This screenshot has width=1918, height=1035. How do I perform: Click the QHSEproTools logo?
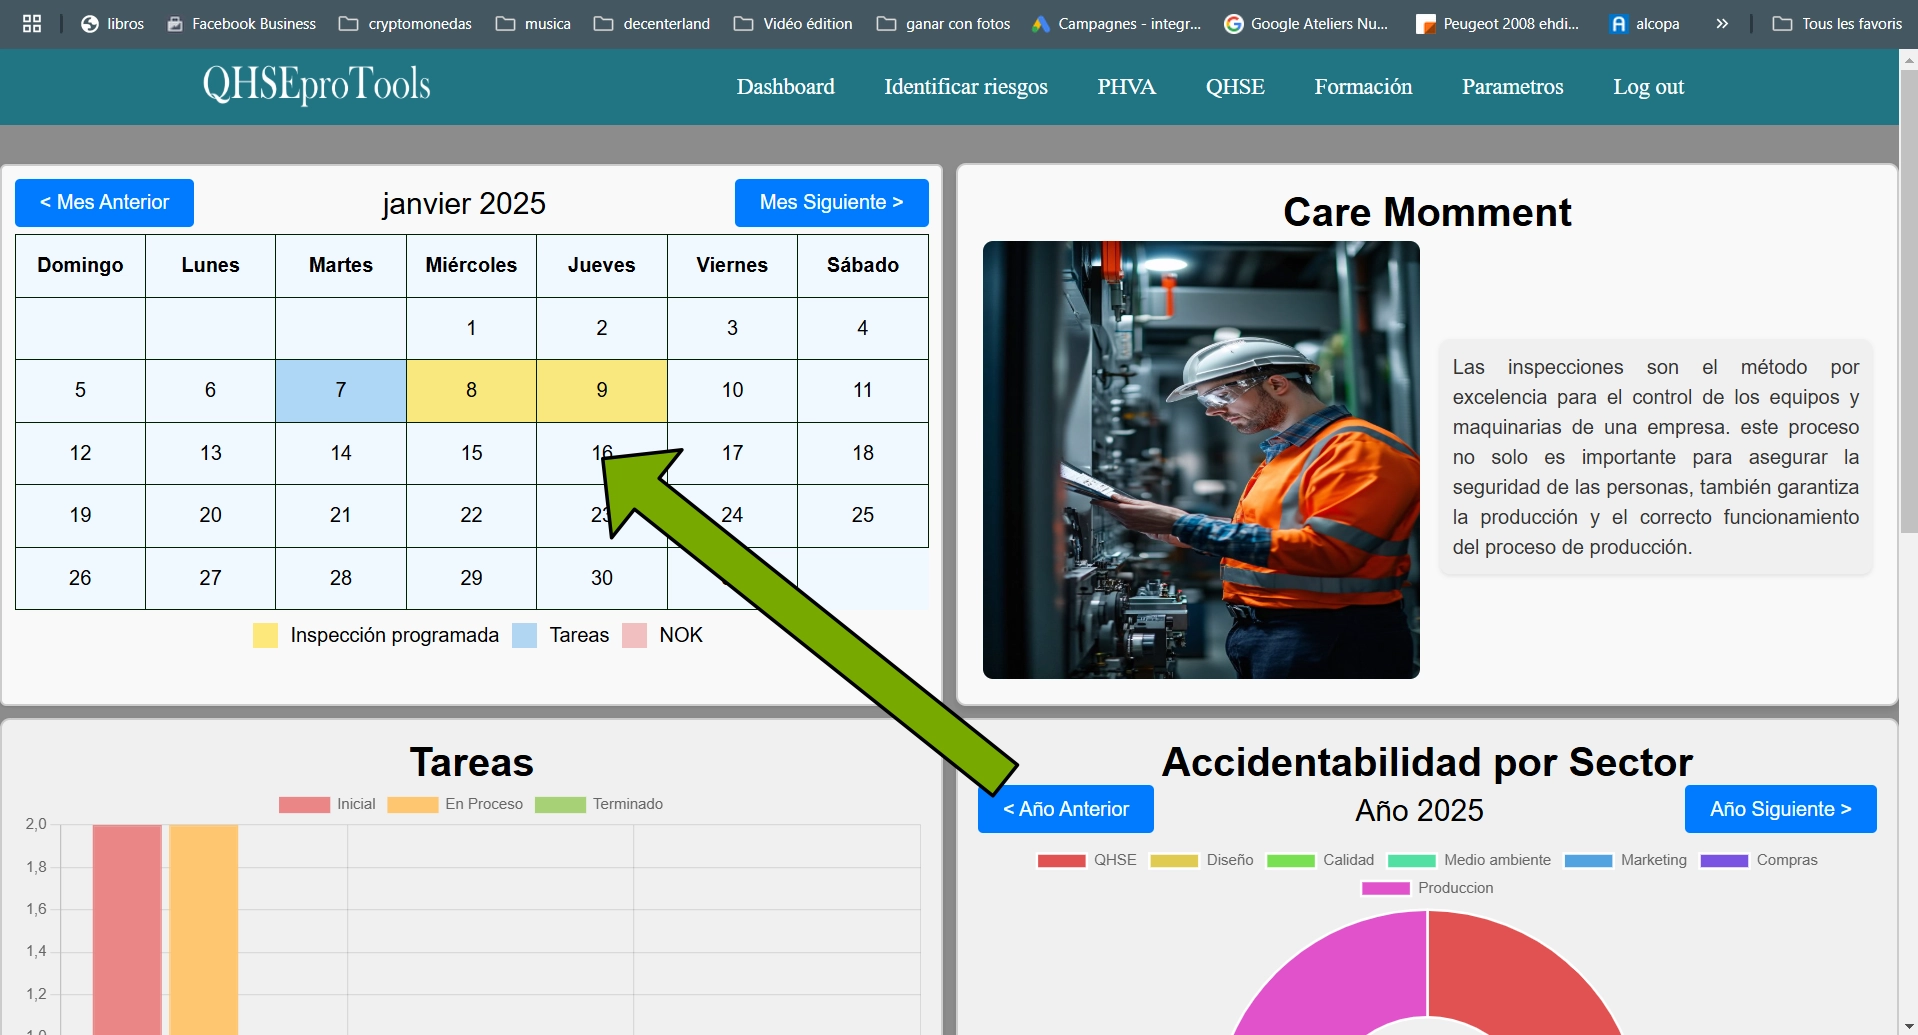click(316, 85)
